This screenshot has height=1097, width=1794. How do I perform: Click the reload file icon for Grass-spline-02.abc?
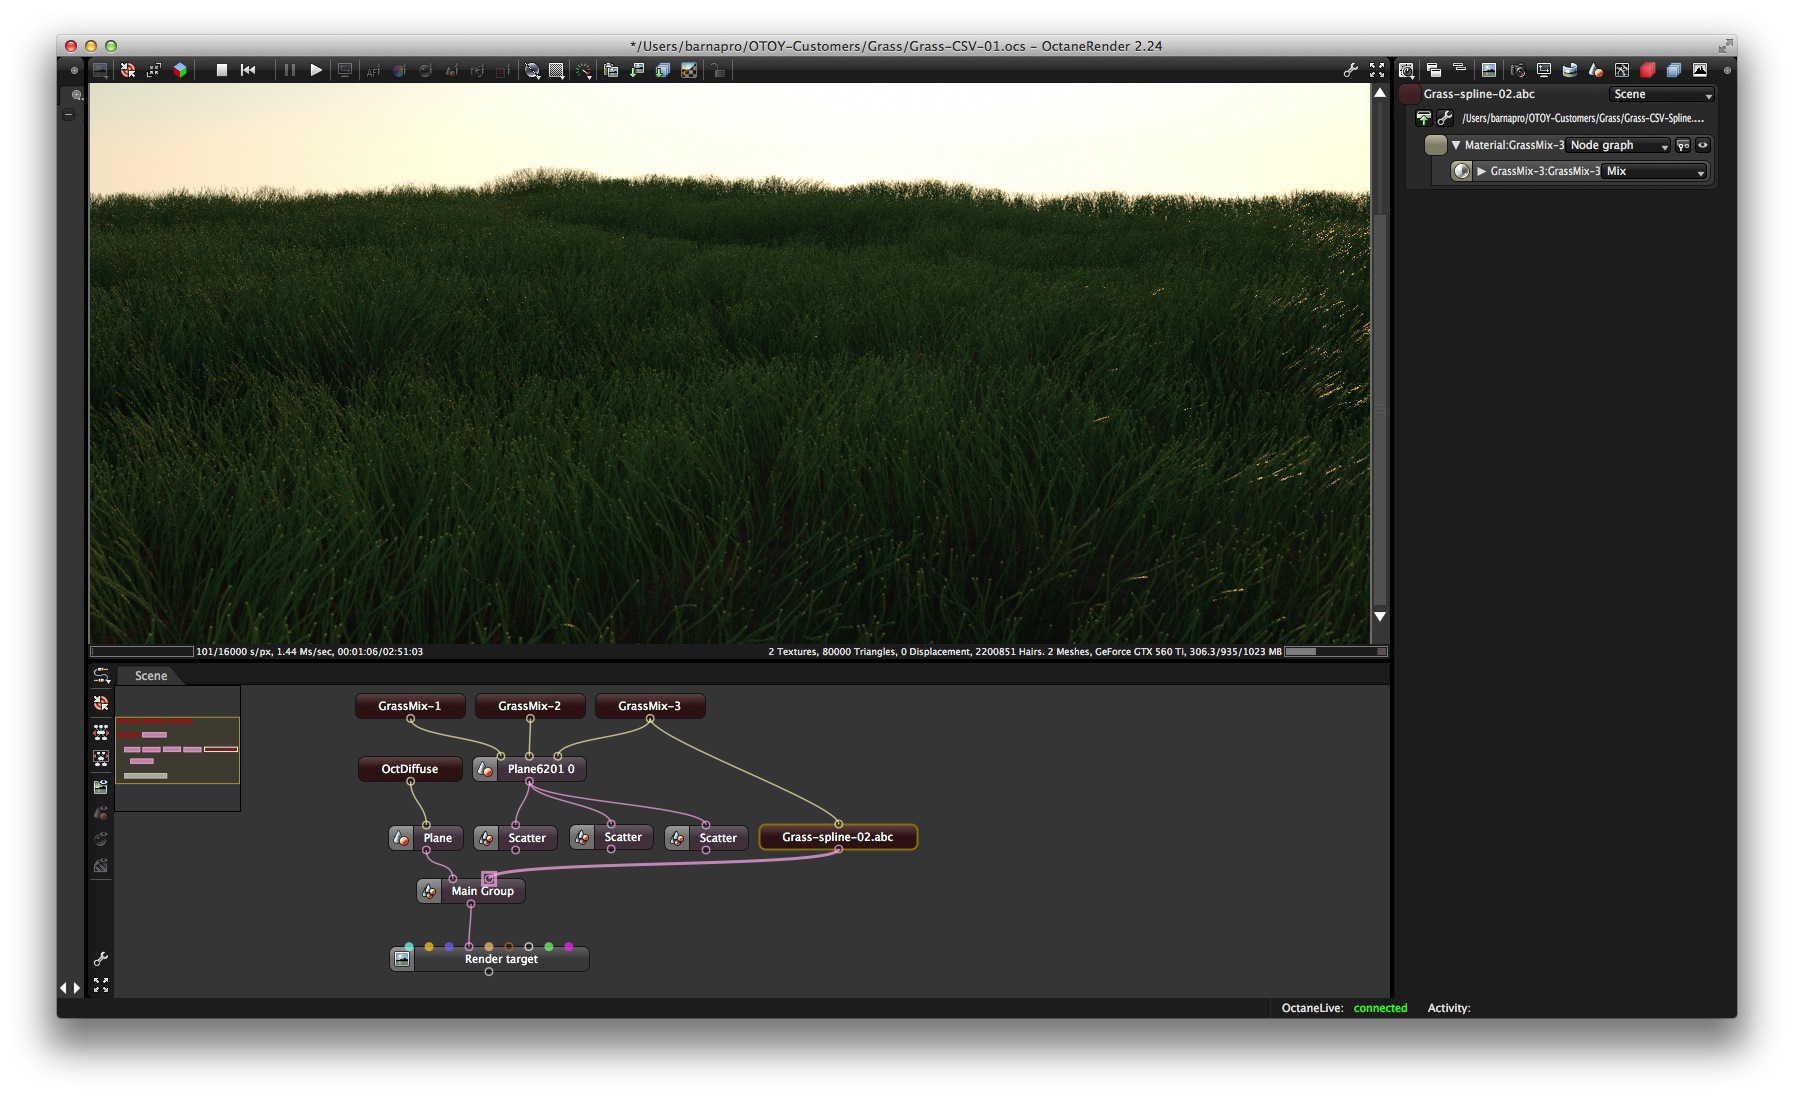pos(1423,118)
